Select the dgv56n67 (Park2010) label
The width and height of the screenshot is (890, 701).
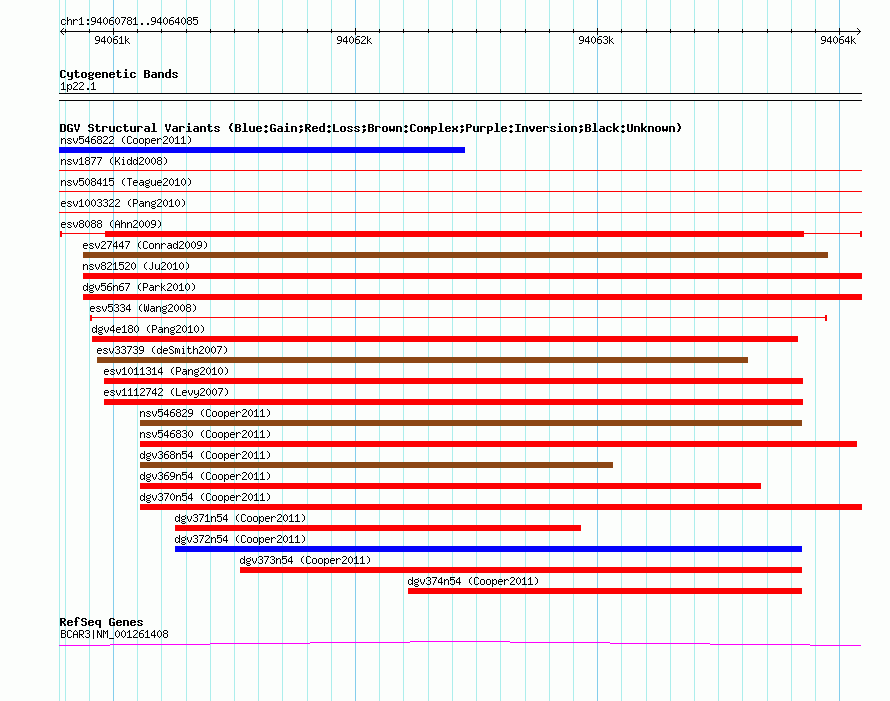139,287
